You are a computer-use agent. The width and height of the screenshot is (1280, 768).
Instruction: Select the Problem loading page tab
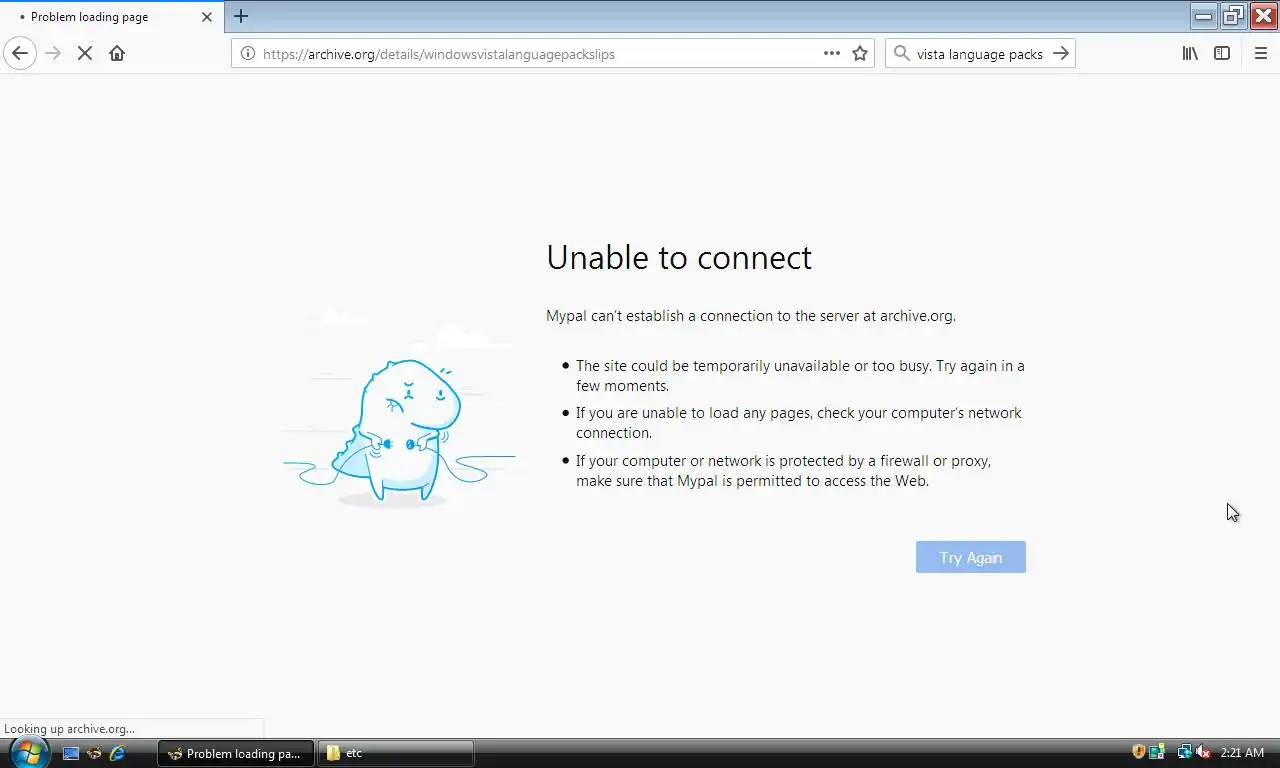click(112, 16)
